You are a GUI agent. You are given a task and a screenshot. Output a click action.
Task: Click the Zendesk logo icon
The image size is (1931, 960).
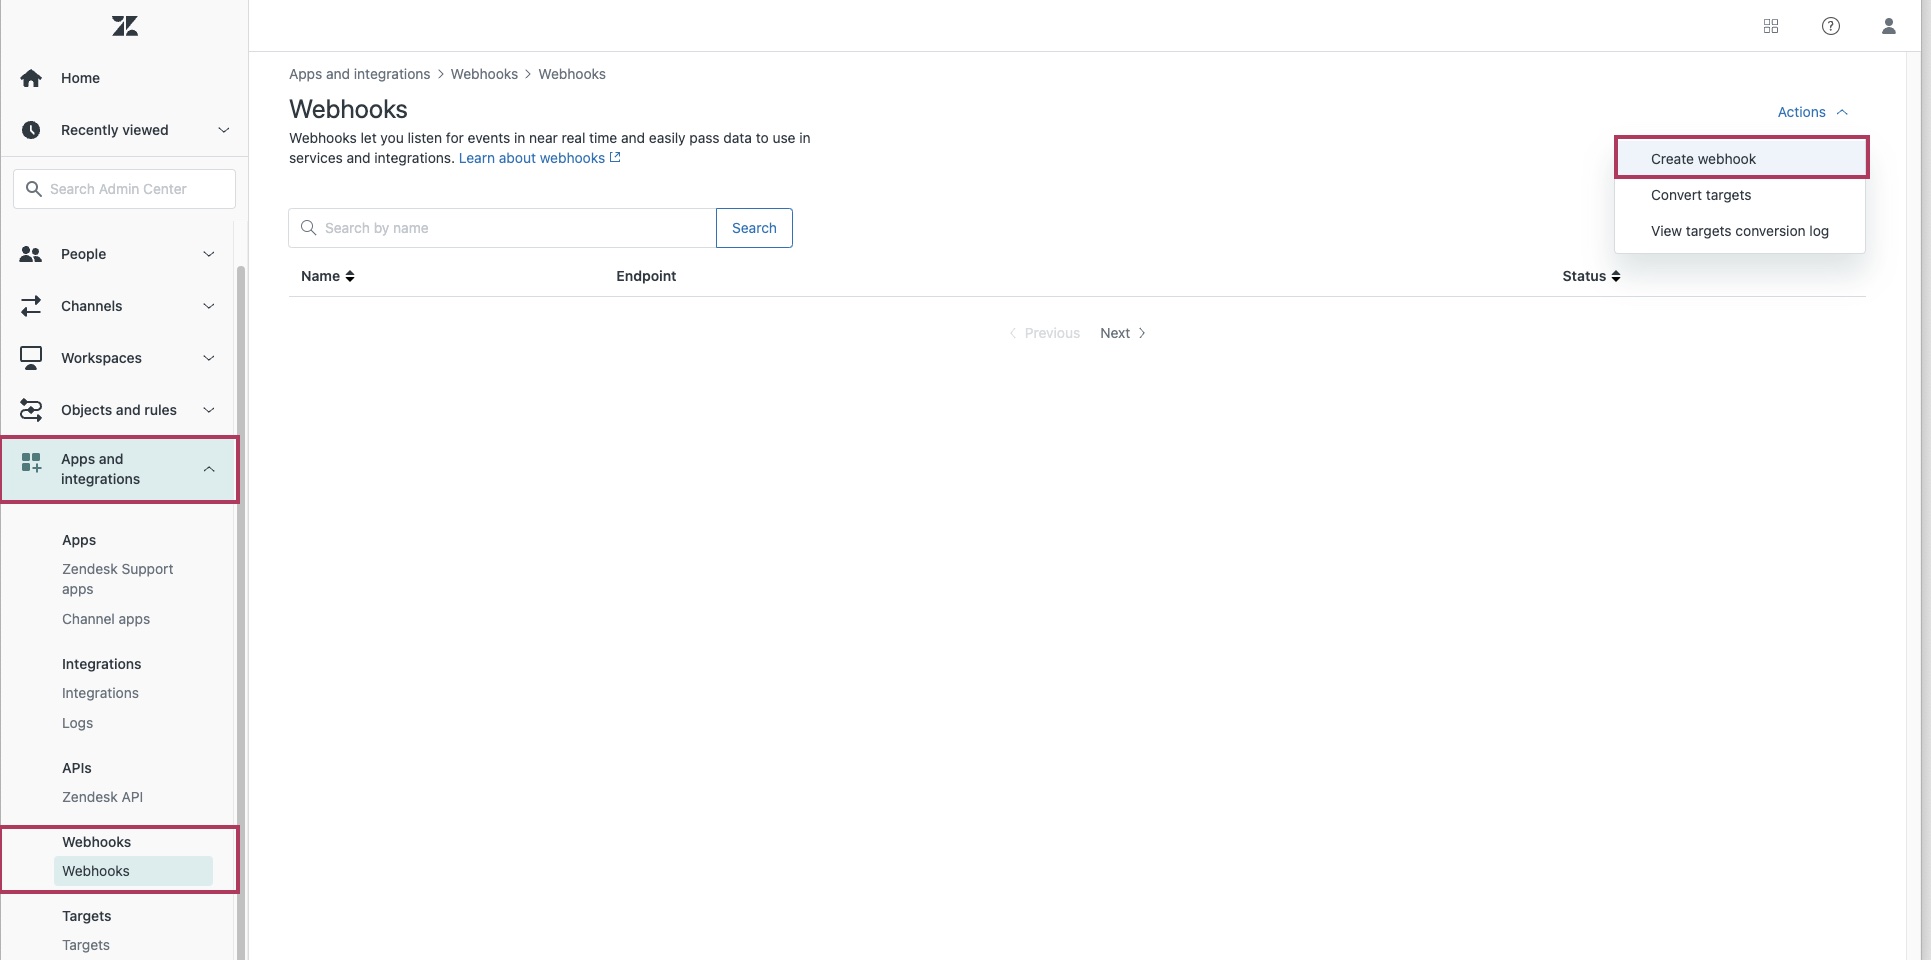point(125,26)
